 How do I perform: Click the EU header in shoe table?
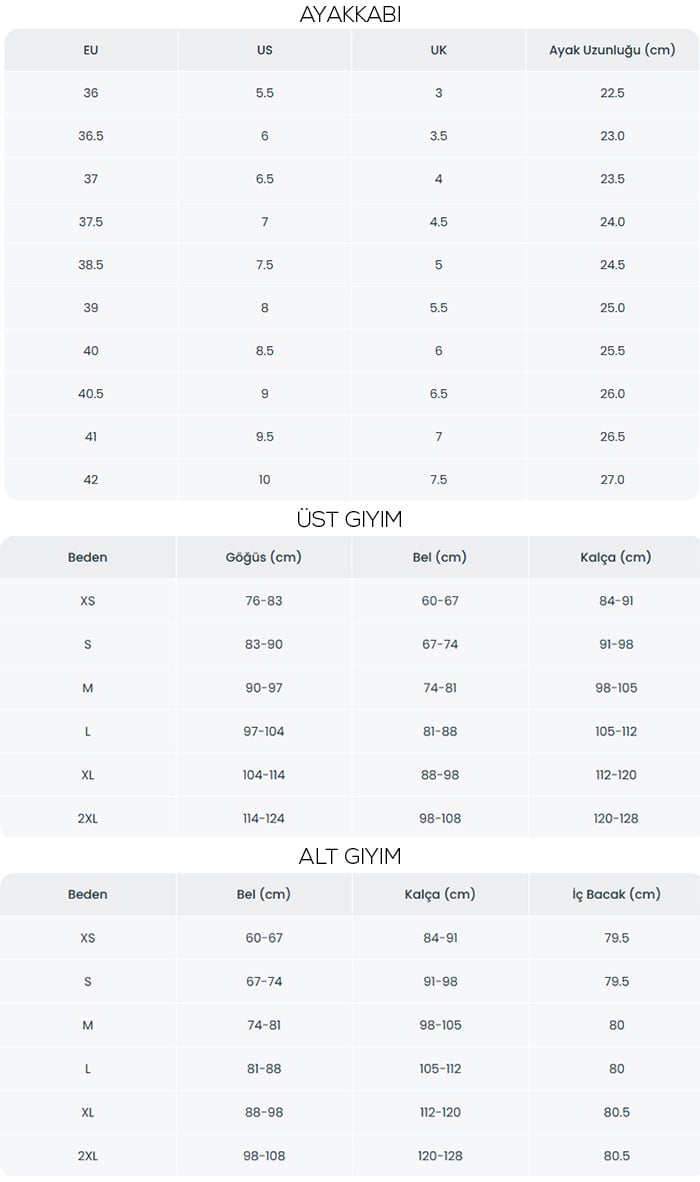tap(90, 51)
